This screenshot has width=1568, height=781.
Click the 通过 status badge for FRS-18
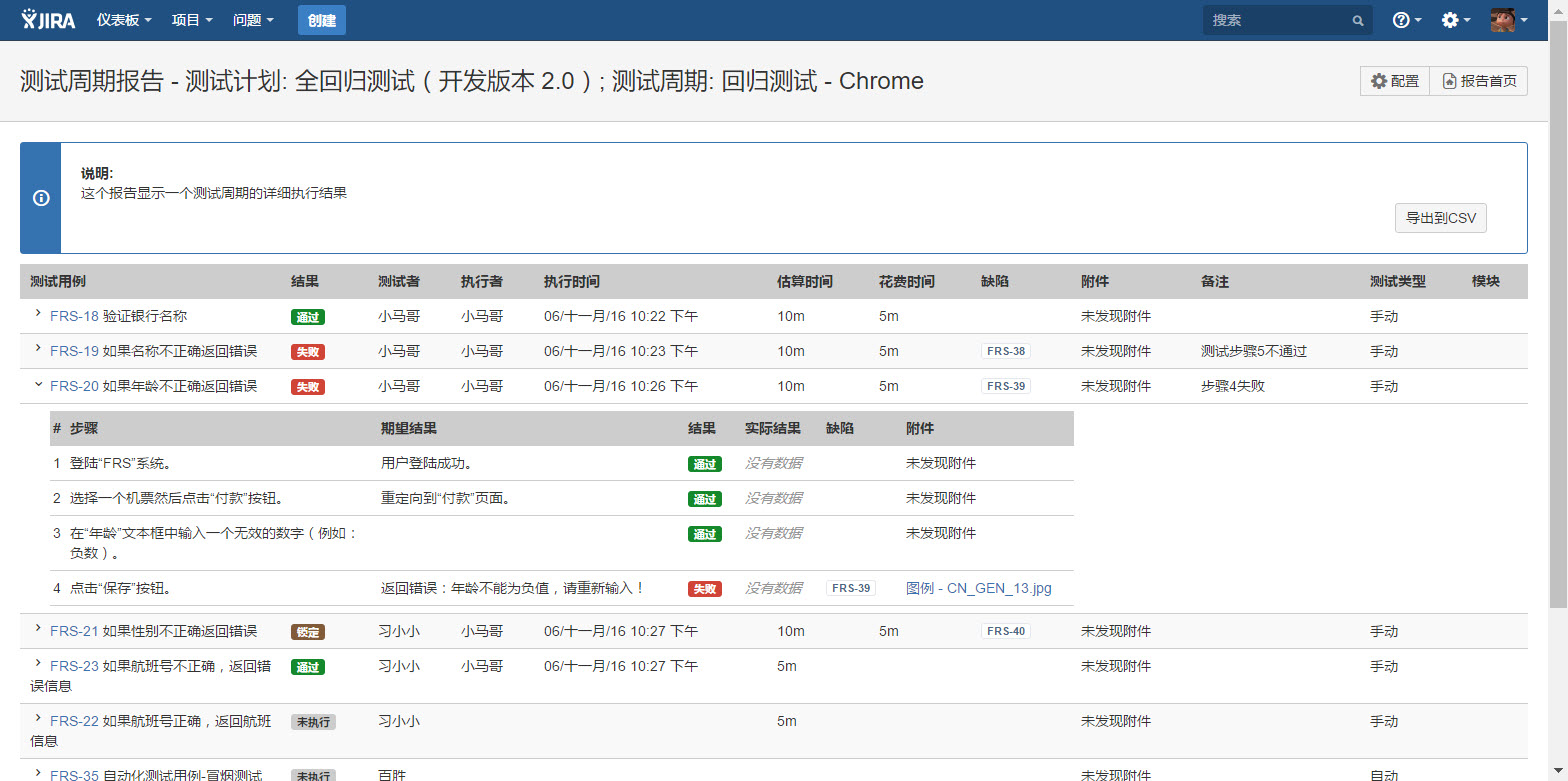308,317
